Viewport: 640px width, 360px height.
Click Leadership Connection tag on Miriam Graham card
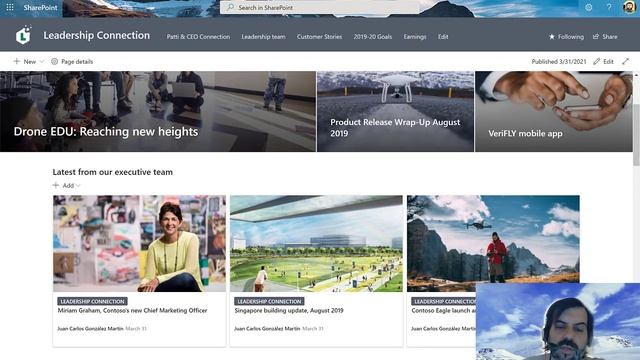pyautogui.click(x=92, y=301)
